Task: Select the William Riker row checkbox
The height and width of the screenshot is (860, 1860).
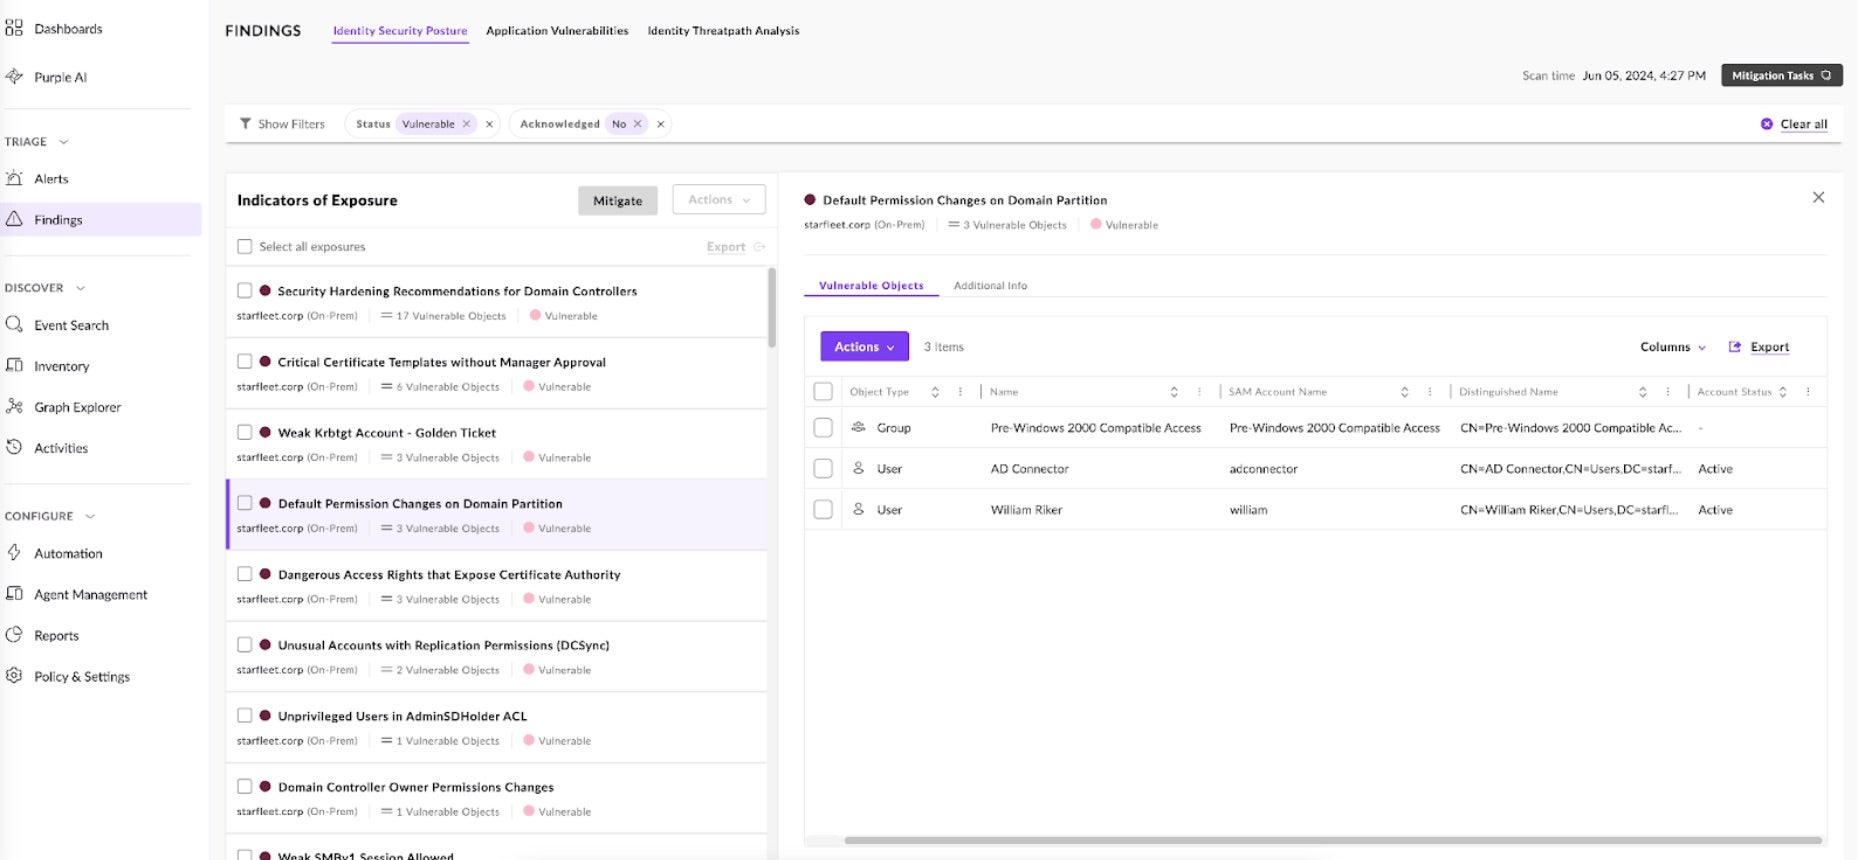Action: [x=823, y=509]
